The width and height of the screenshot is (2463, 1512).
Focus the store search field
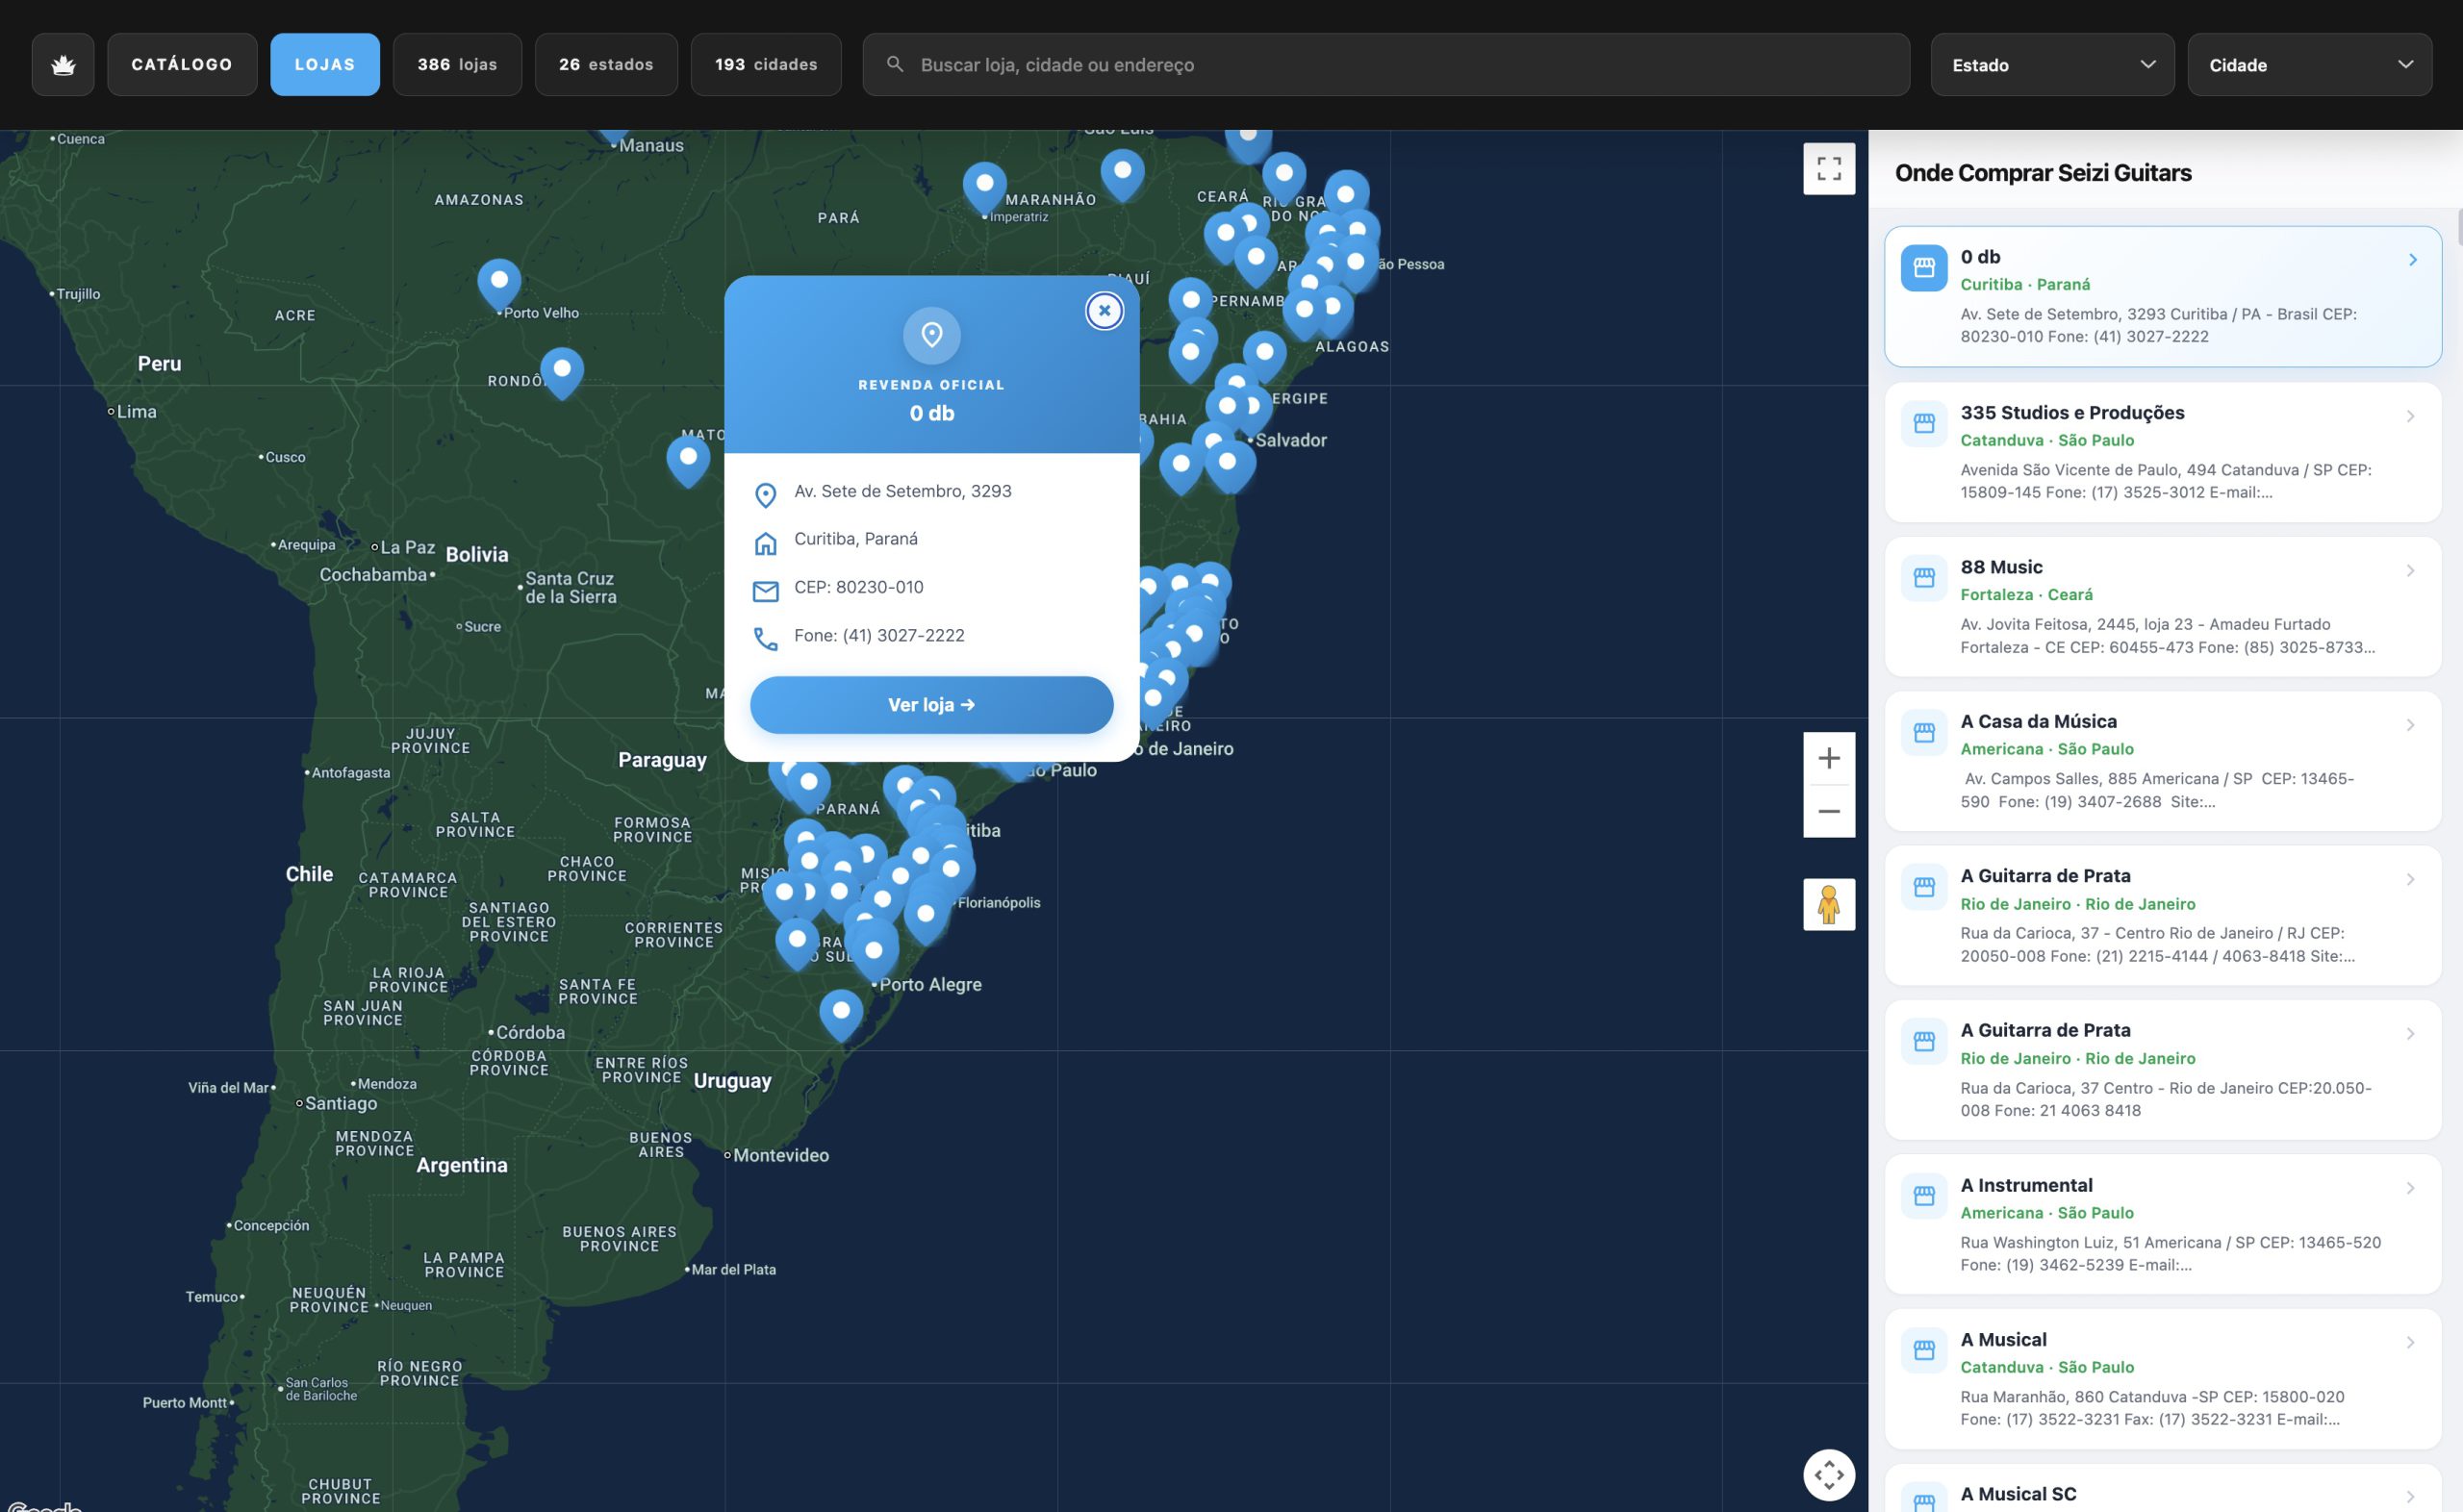click(x=1386, y=65)
